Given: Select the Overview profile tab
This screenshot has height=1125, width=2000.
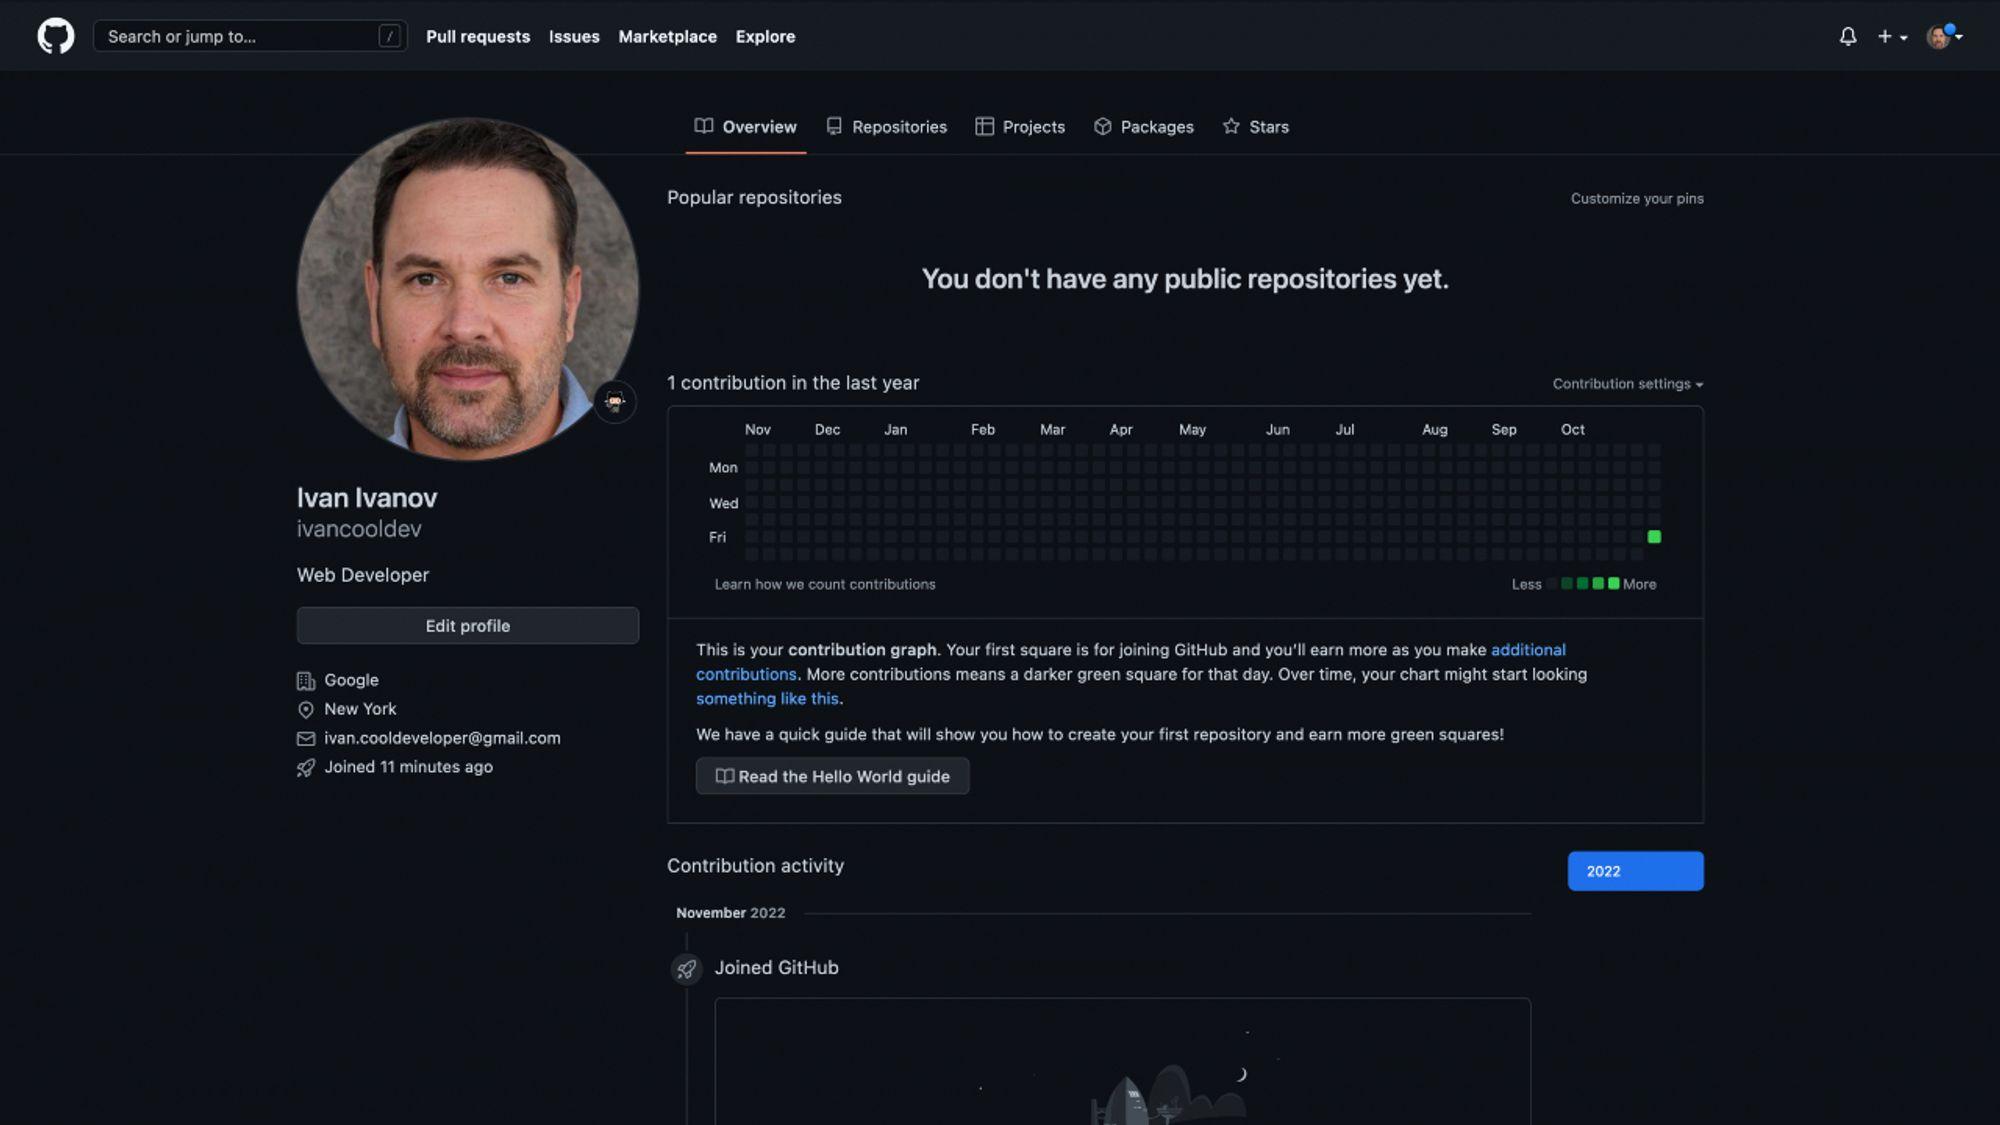Looking at the screenshot, I should click(x=745, y=126).
